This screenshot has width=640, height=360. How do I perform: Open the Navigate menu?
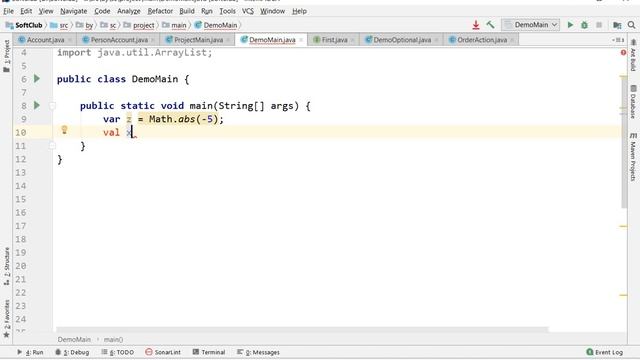click(x=73, y=11)
